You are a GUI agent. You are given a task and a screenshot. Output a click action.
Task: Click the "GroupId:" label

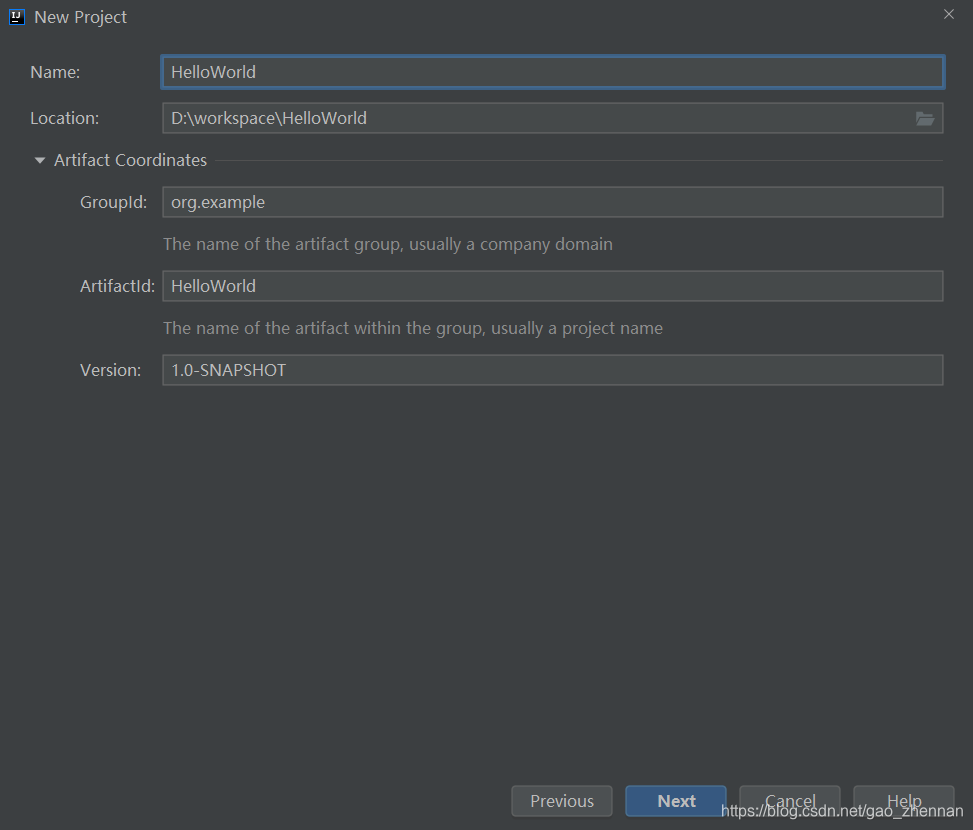(x=113, y=202)
